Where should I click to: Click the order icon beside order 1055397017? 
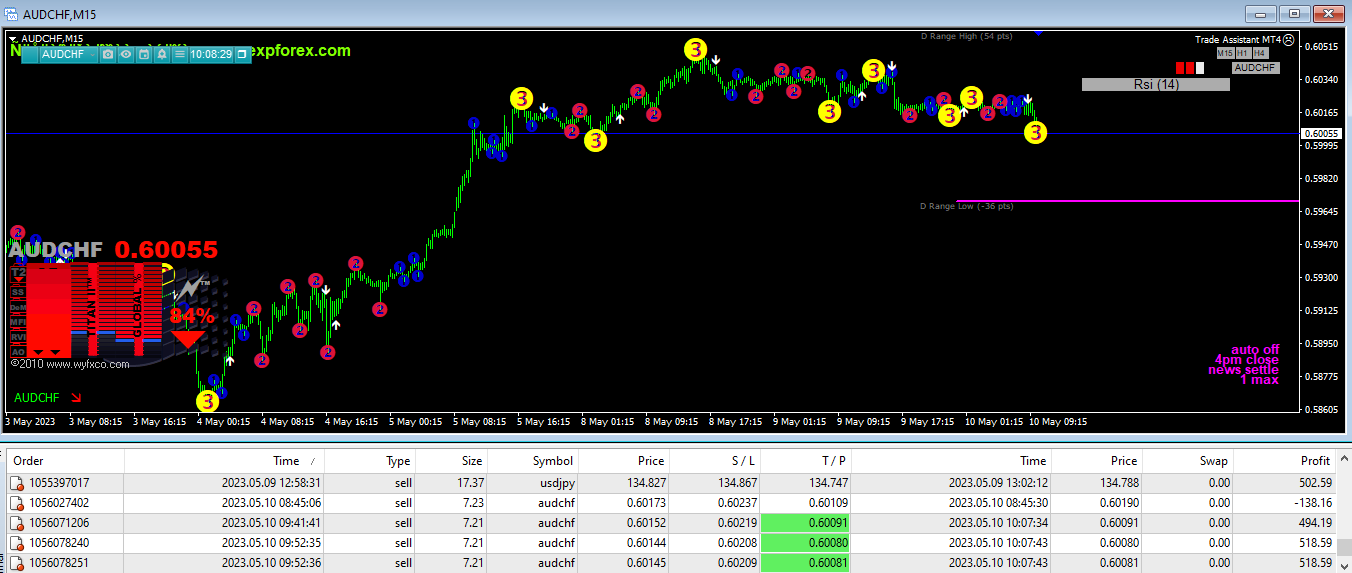click(x=16, y=483)
